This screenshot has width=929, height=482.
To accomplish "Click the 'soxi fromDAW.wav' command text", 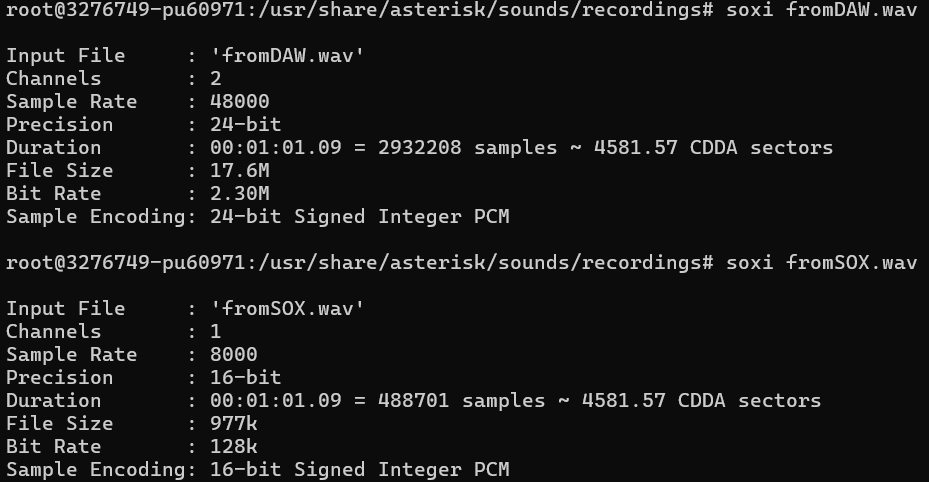I will coord(821,10).
